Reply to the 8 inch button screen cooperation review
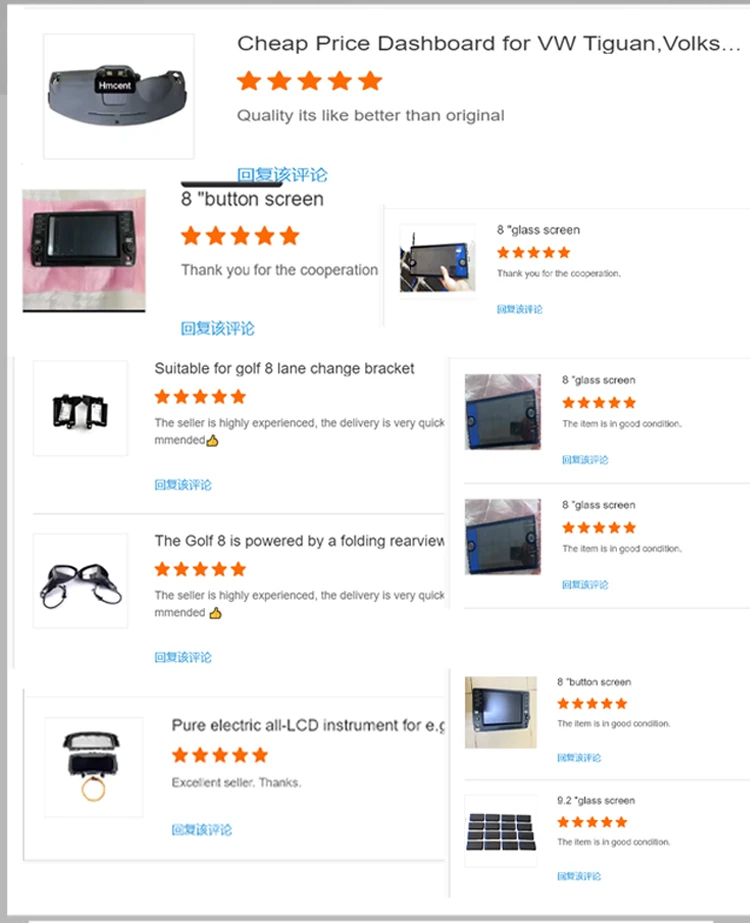 point(217,328)
